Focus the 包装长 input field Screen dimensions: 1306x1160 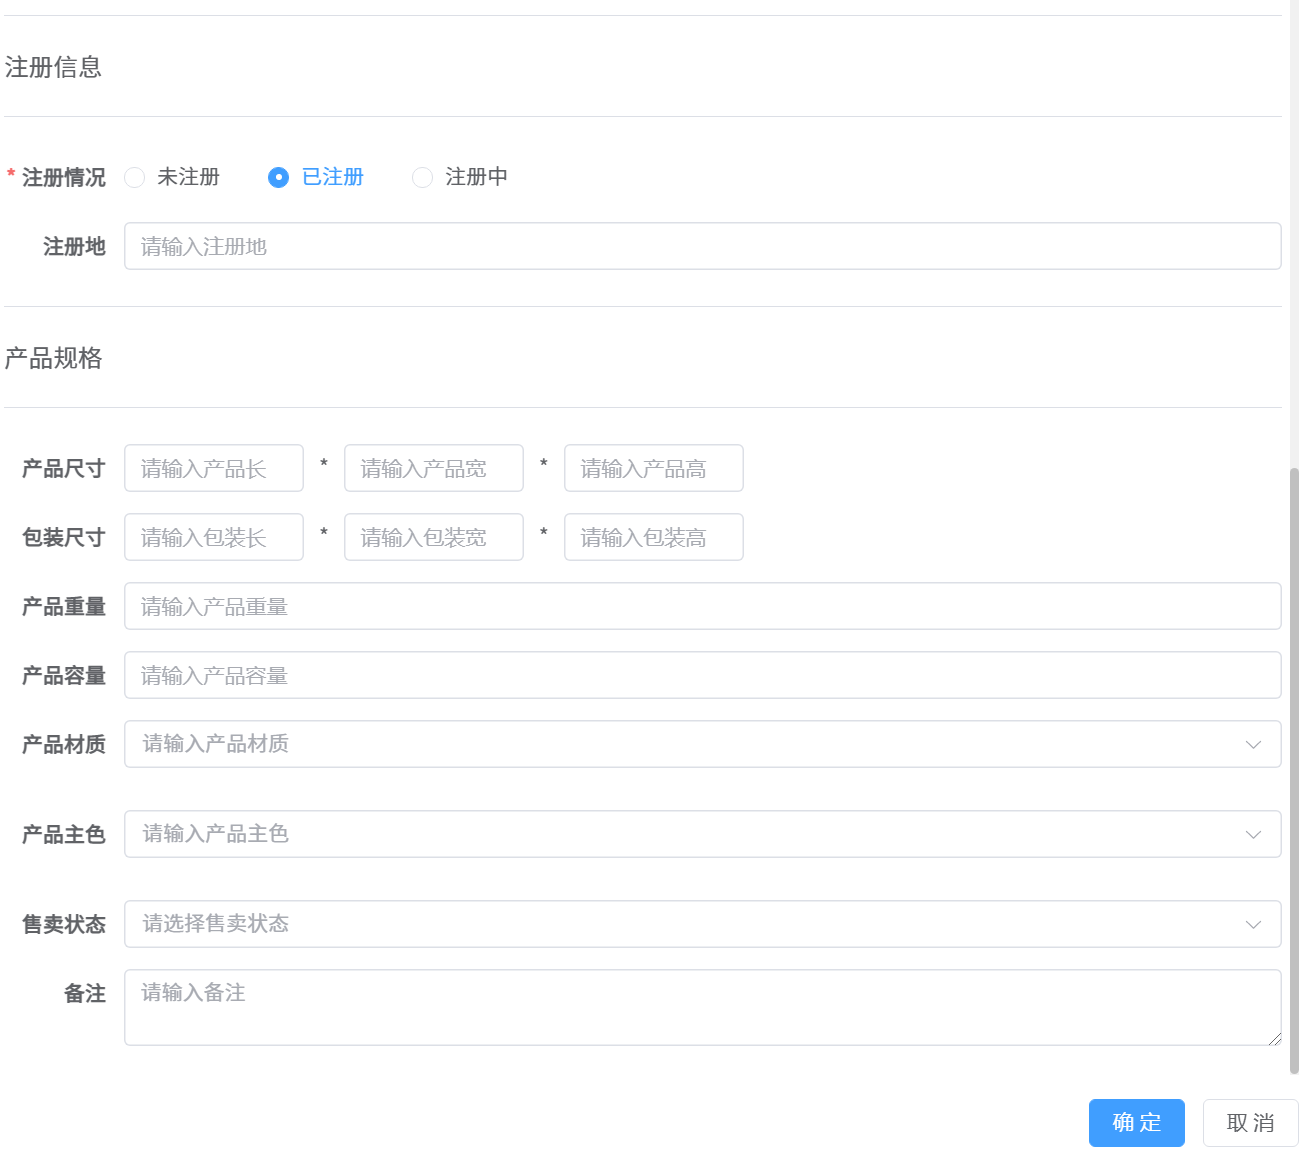[213, 537]
